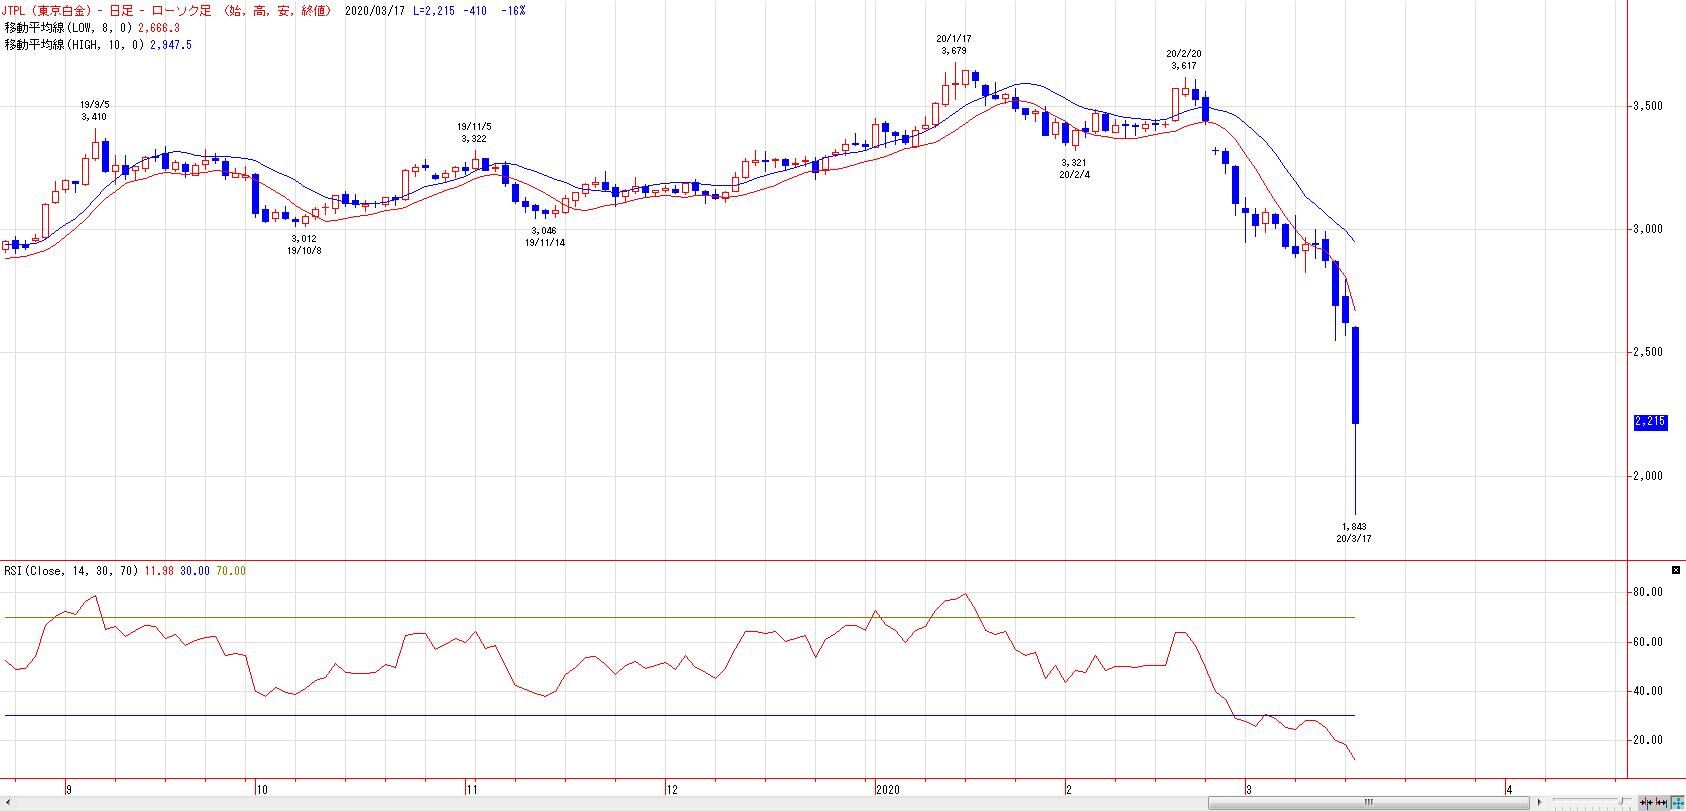This screenshot has height=811, width=1686.
Task: Click the month 12 marker on time axis
Action: [x=672, y=789]
